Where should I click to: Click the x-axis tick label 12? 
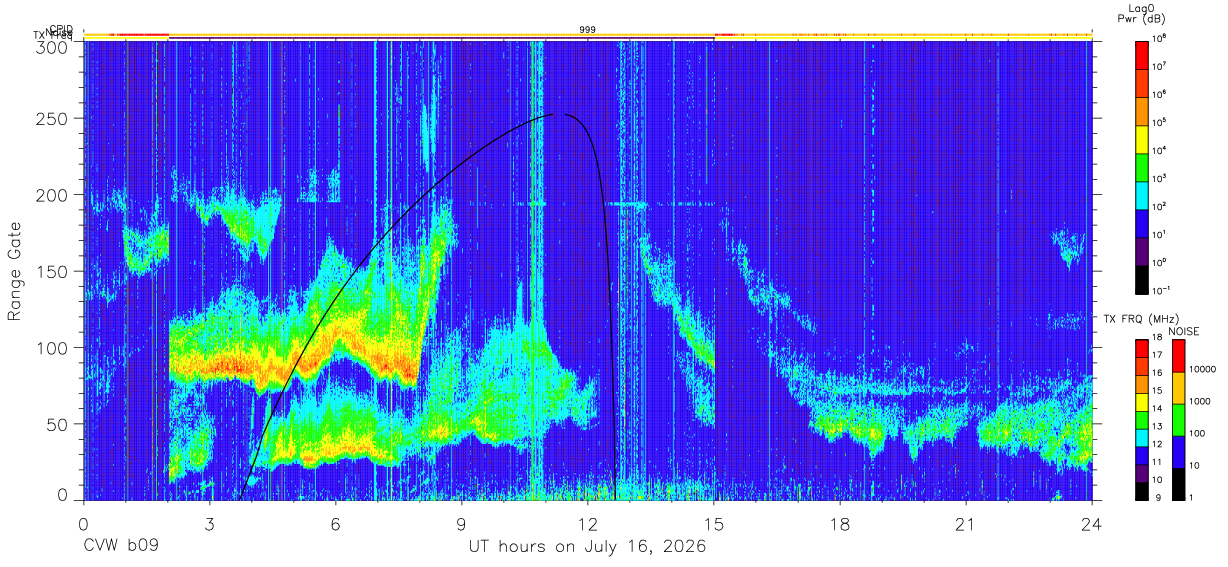pyautogui.click(x=588, y=523)
